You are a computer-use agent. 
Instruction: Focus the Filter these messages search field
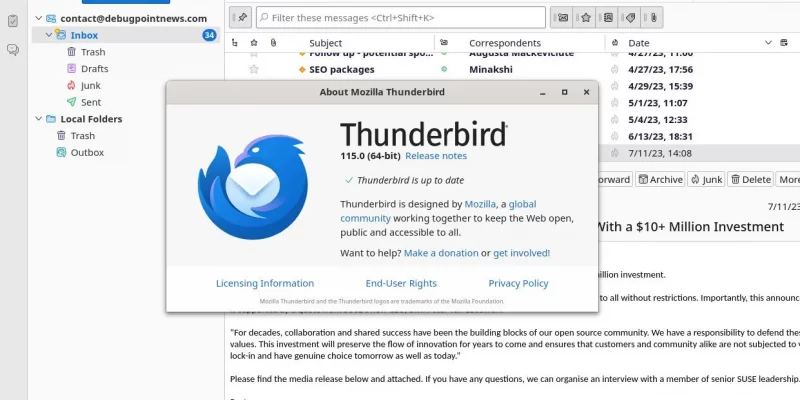coord(401,18)
